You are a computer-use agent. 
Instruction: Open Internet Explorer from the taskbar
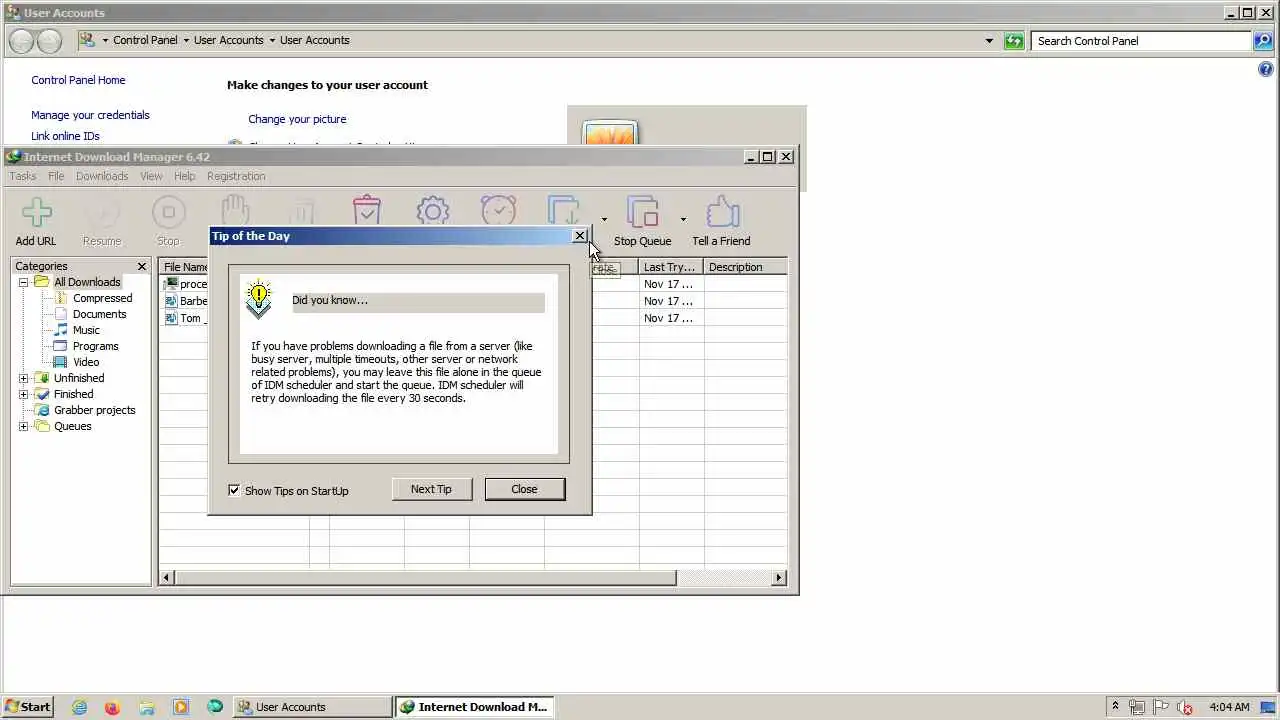79,707
